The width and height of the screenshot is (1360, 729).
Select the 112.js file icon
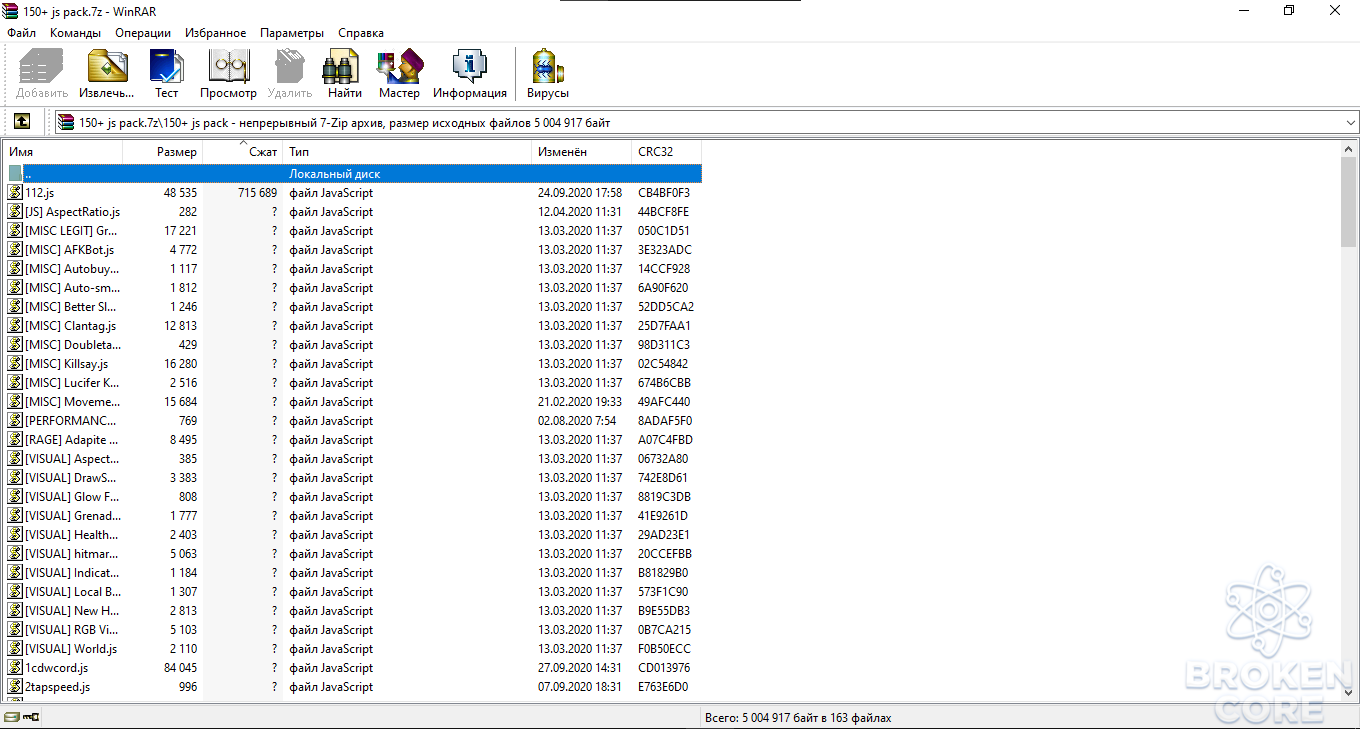15,193
